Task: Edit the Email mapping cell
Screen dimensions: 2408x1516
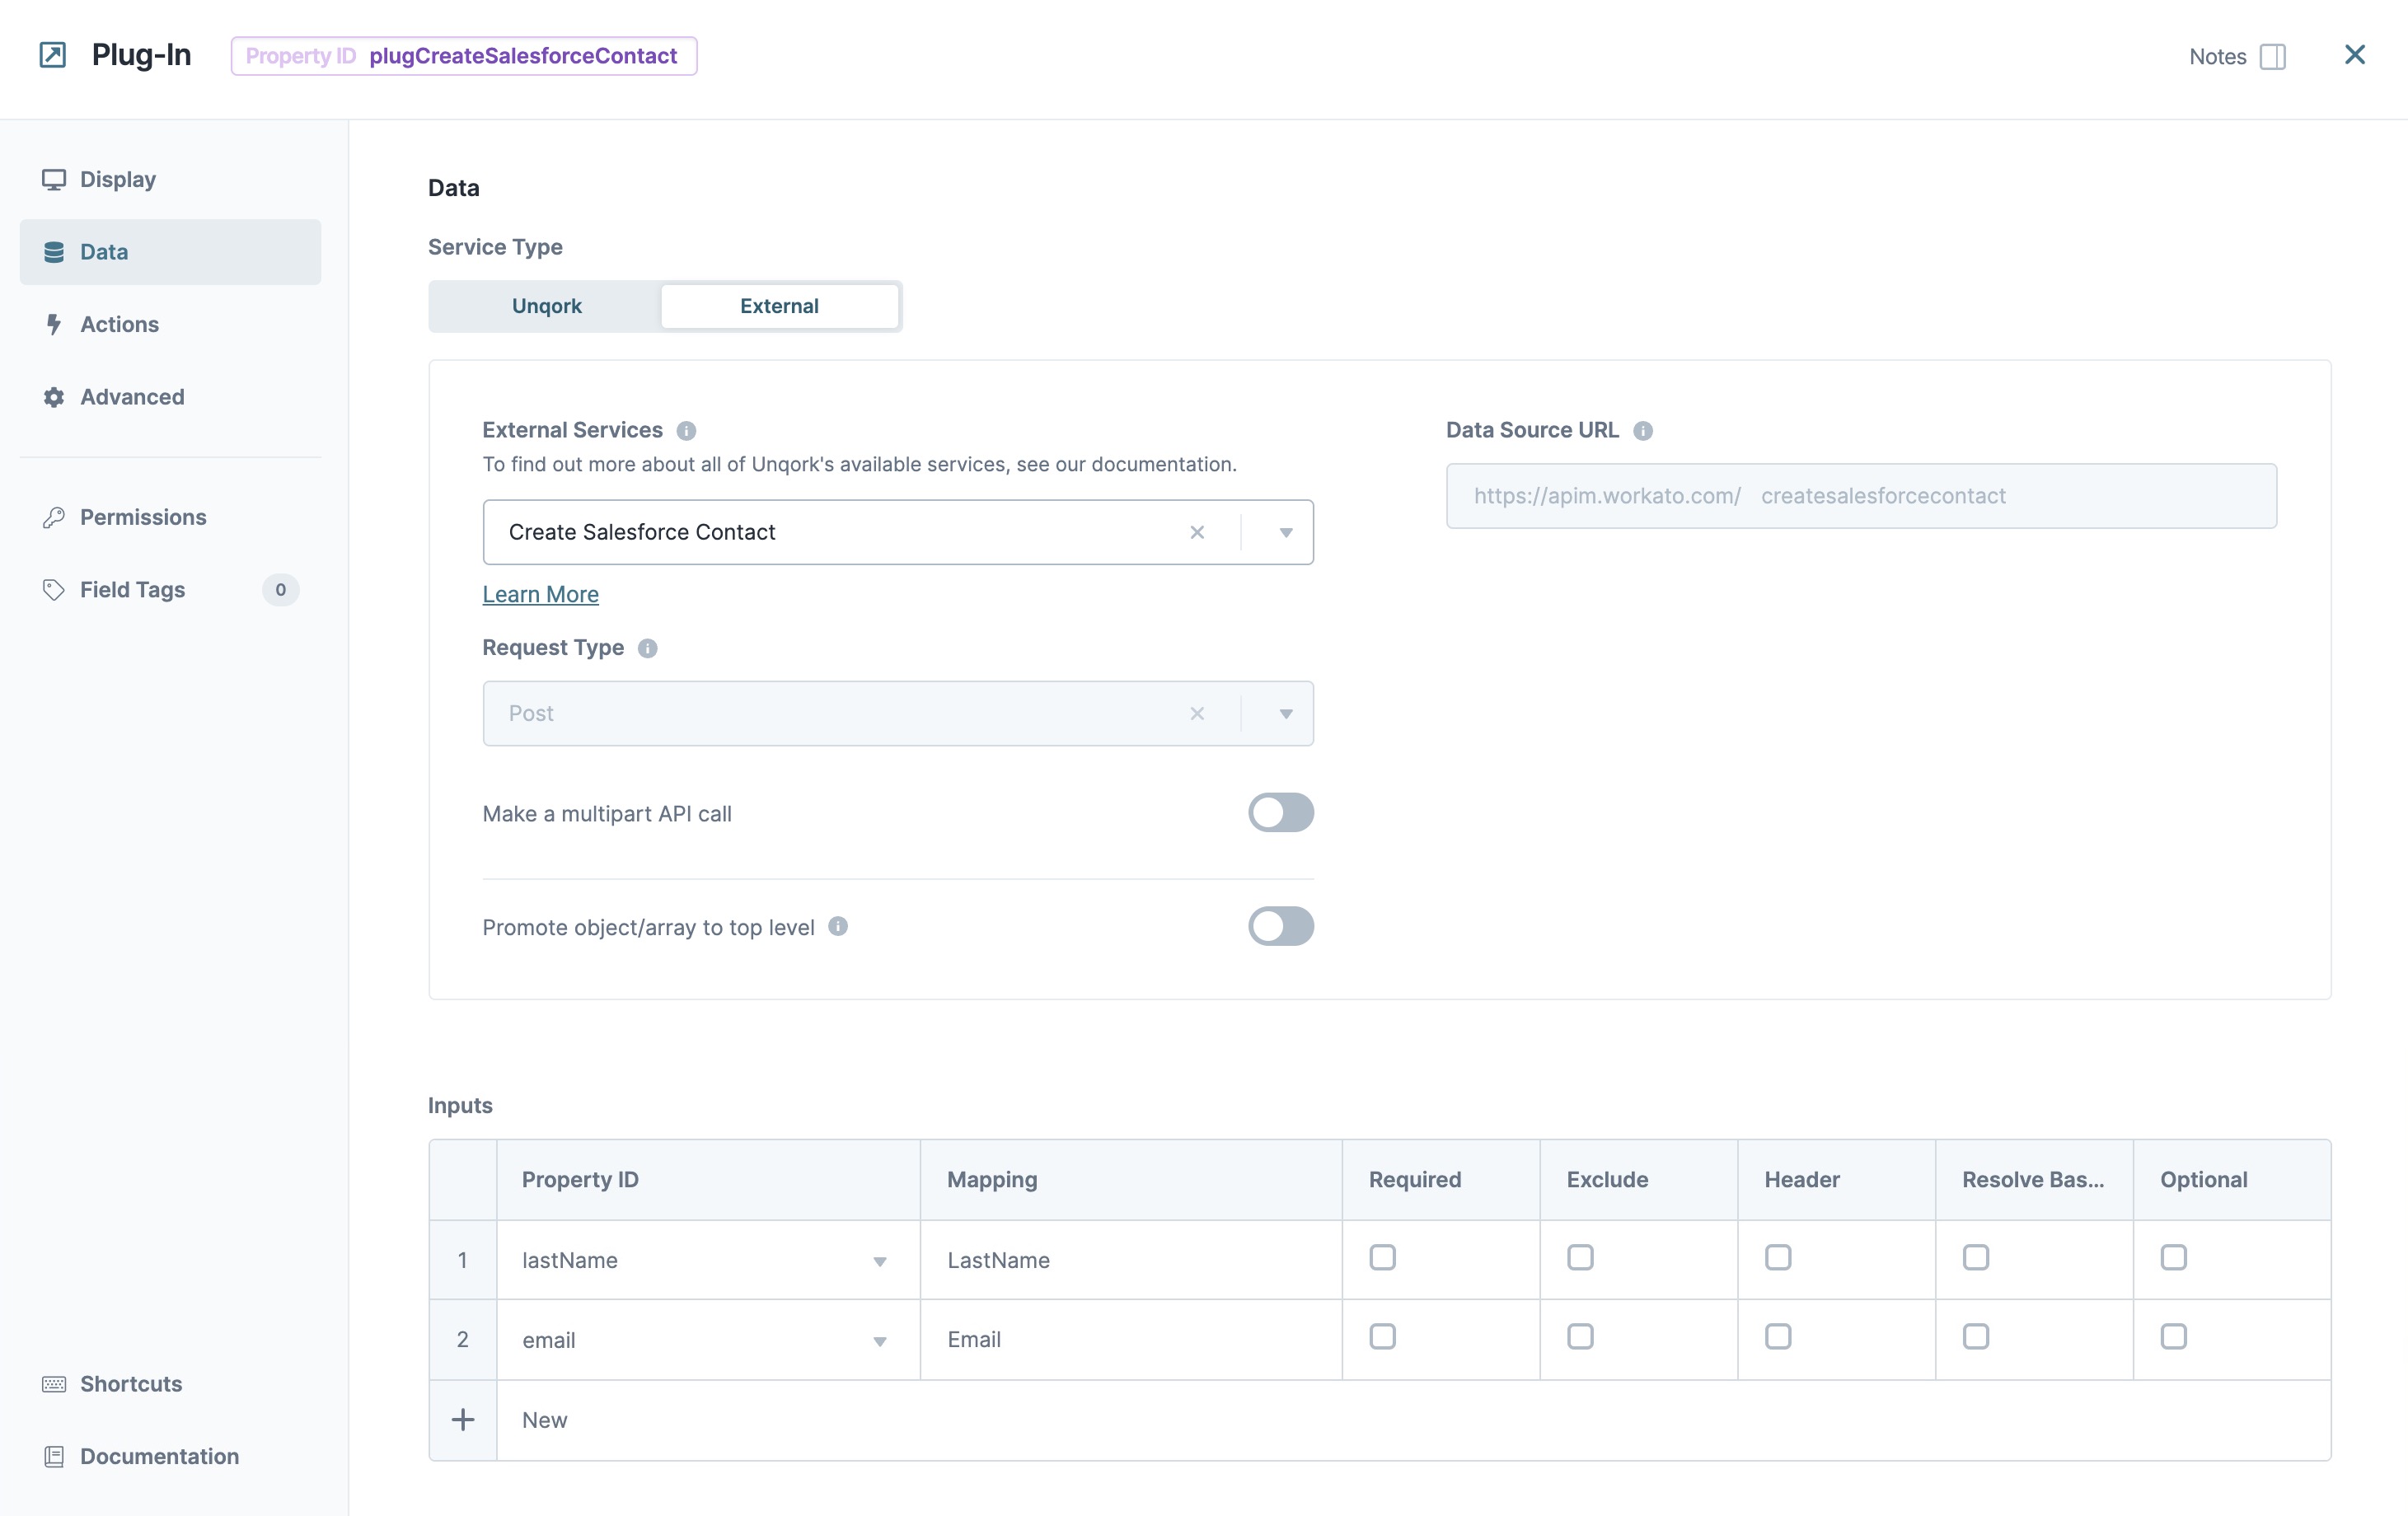Action: tap(1131, 1340)
